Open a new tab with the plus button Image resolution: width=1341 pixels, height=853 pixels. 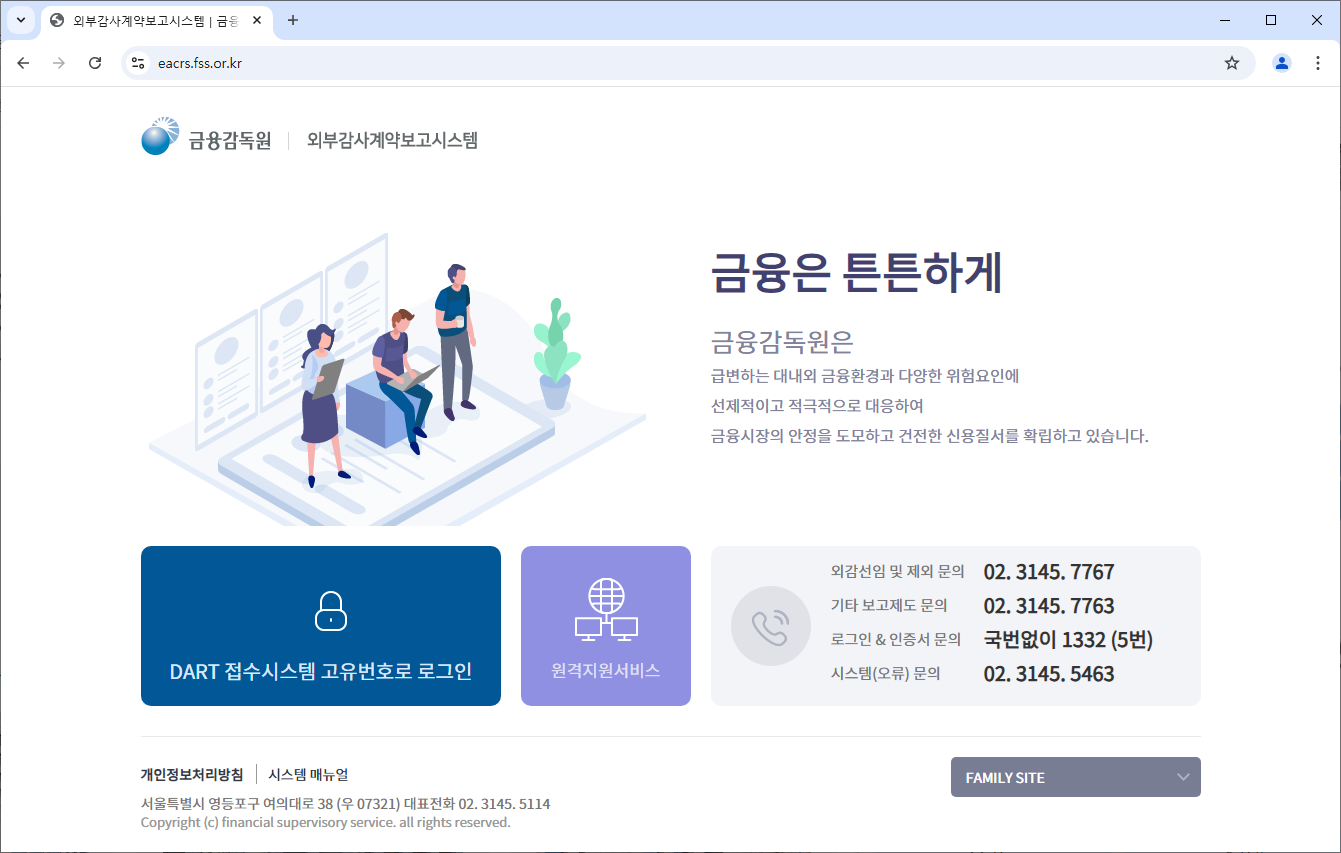pyautogui.click(x=293, y=20)
